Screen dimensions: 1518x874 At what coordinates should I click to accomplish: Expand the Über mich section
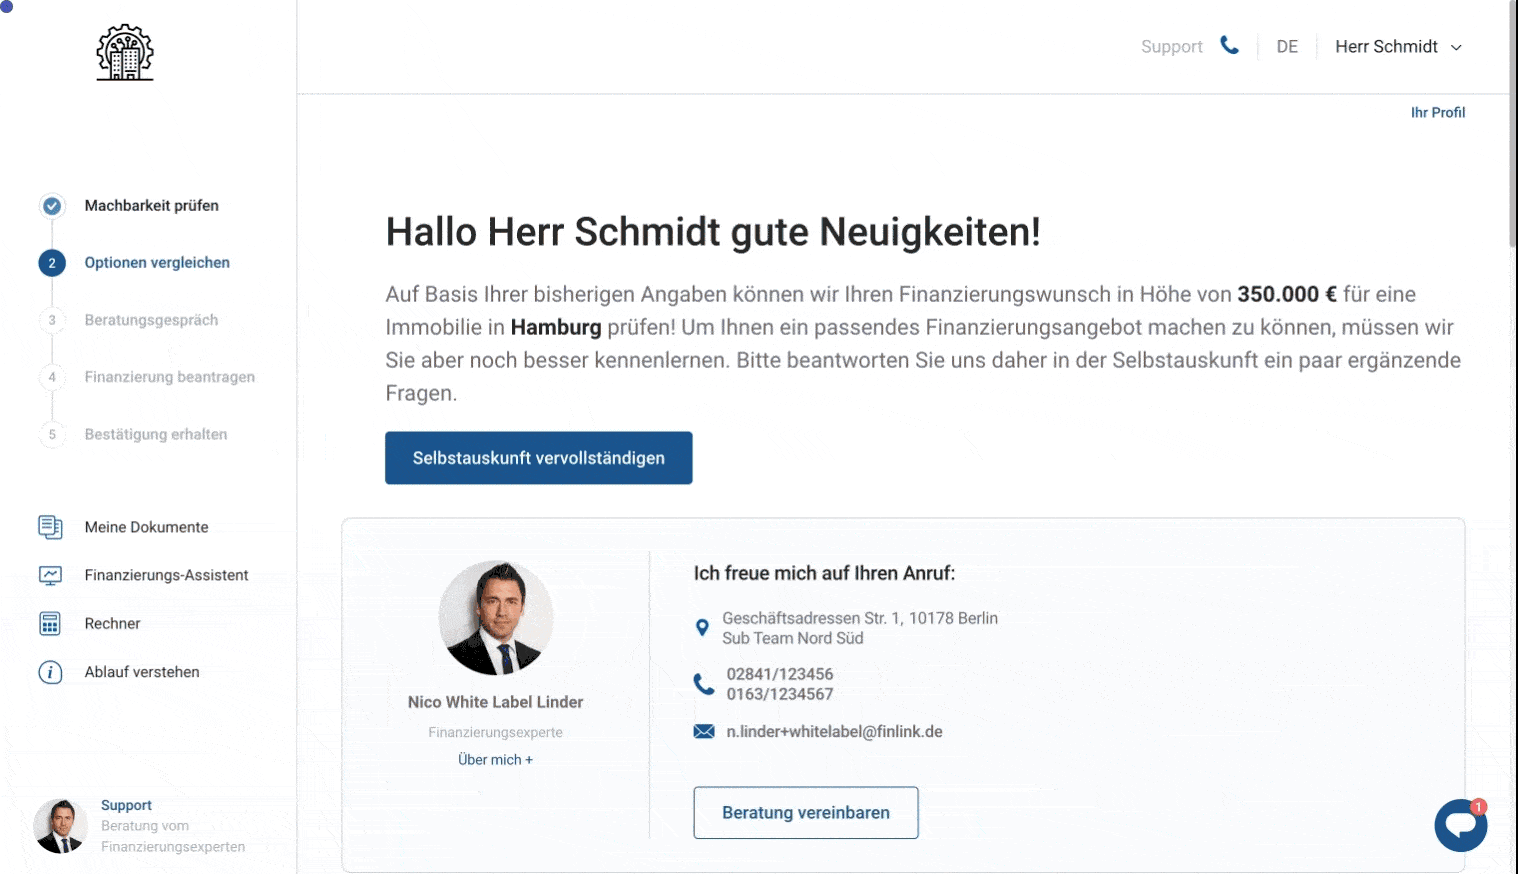[495, 759]
